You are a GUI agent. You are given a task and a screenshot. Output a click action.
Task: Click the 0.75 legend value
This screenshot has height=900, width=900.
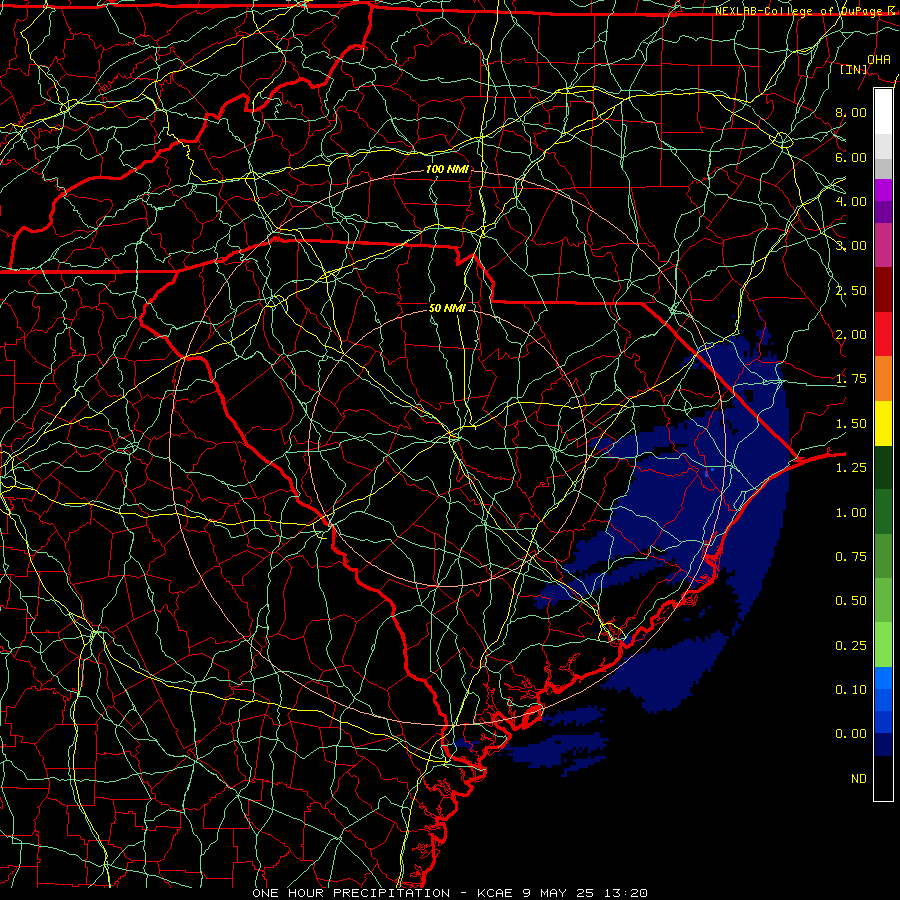pos(851,557)
